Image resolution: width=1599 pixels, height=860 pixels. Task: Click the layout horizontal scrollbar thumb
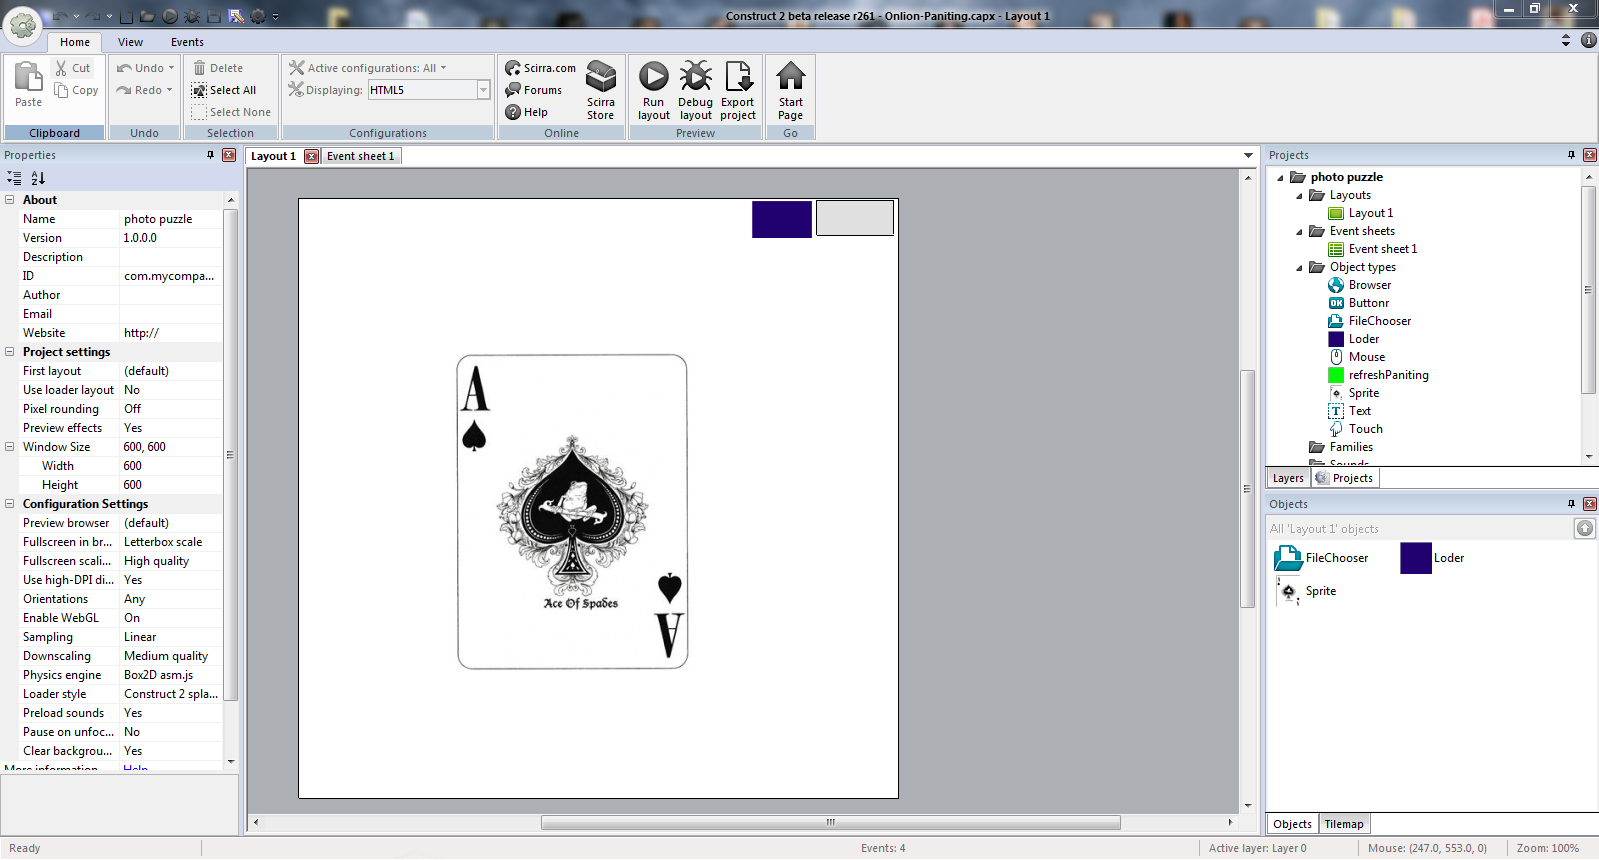[830, 822]
